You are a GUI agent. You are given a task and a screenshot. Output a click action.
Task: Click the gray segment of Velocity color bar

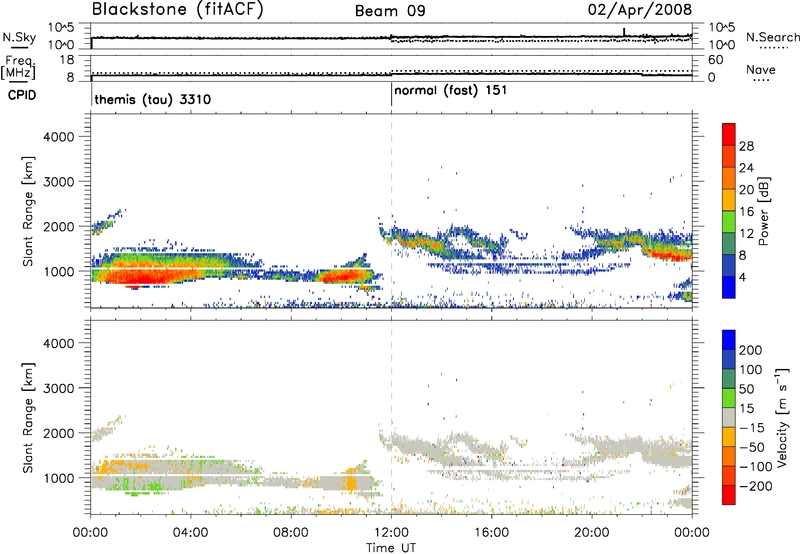[x=729, y=417]
